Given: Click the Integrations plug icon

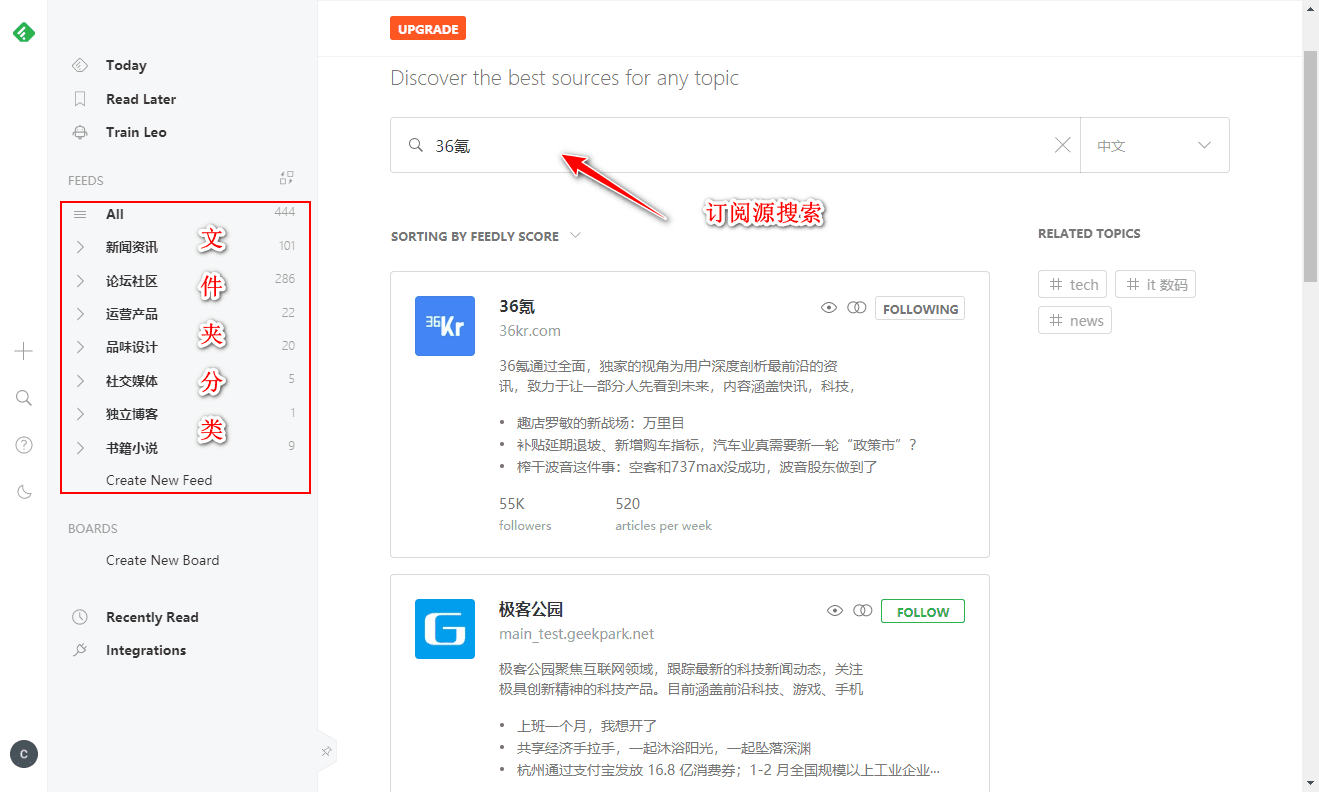Looking at the screenshot, I should coord(80,650).
